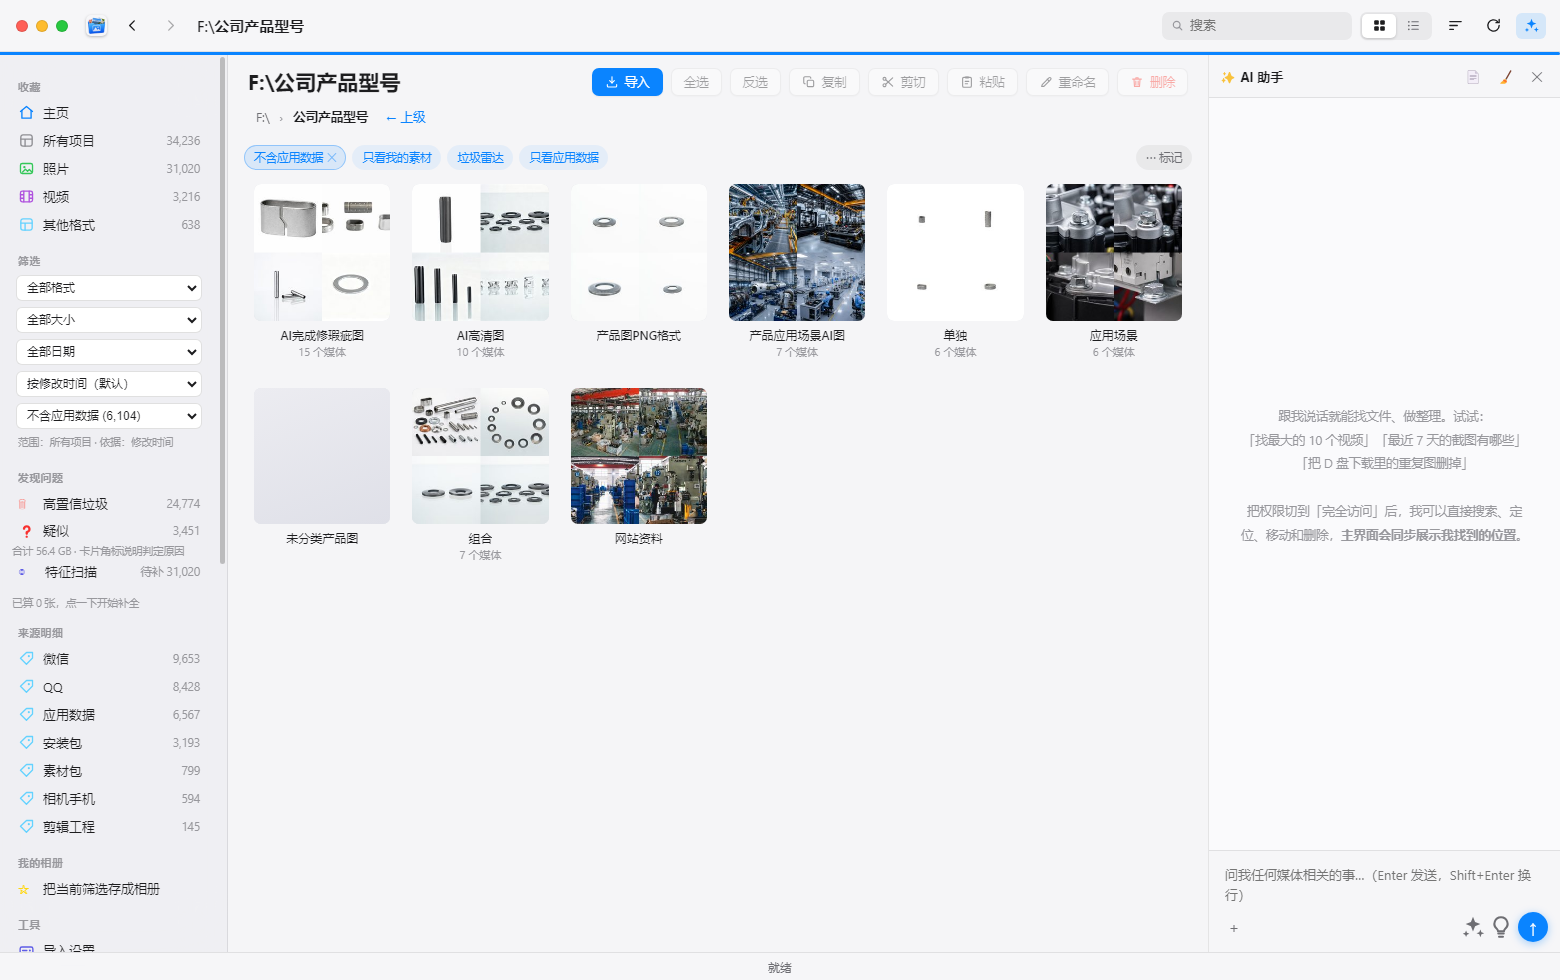Click the 全选 button

pos(696,82)
